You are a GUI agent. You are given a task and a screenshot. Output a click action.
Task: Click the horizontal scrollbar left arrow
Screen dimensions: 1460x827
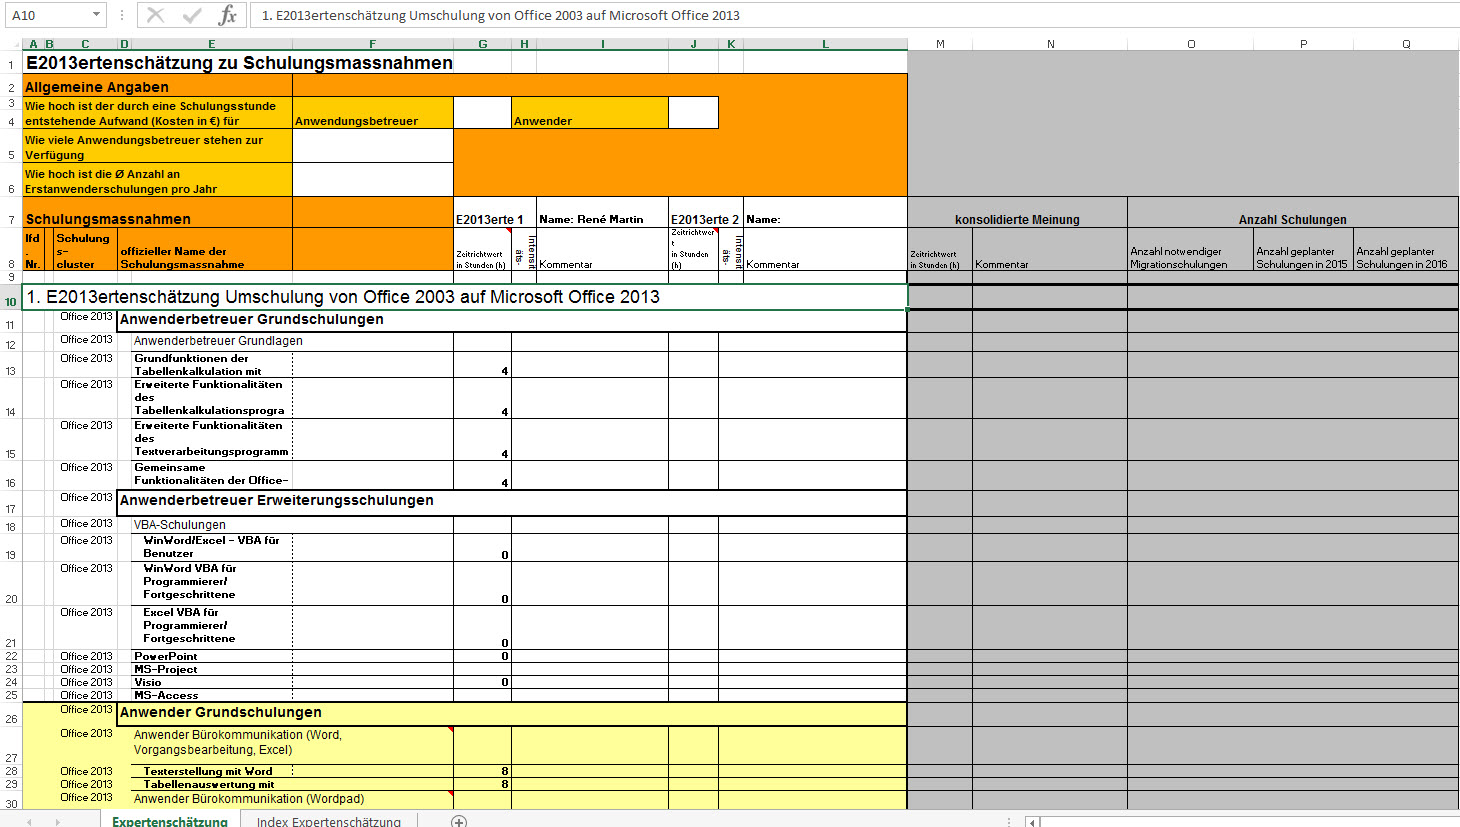tap(1033, 822)
